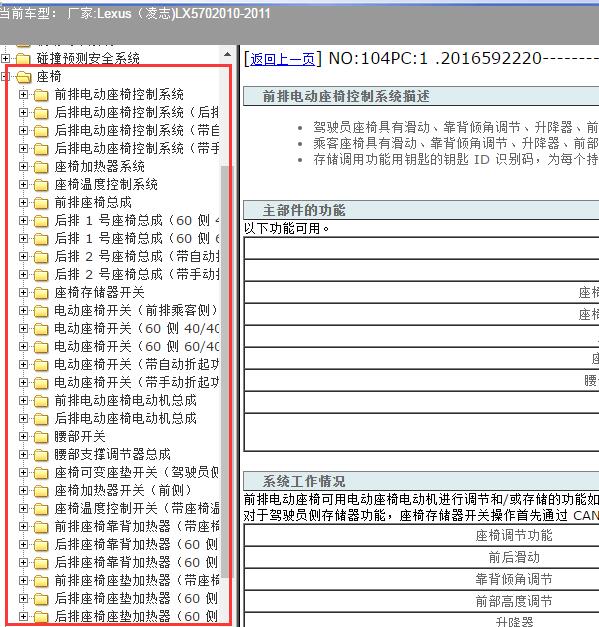Select folder icon of 座椅加热器系统

(41, 167)
